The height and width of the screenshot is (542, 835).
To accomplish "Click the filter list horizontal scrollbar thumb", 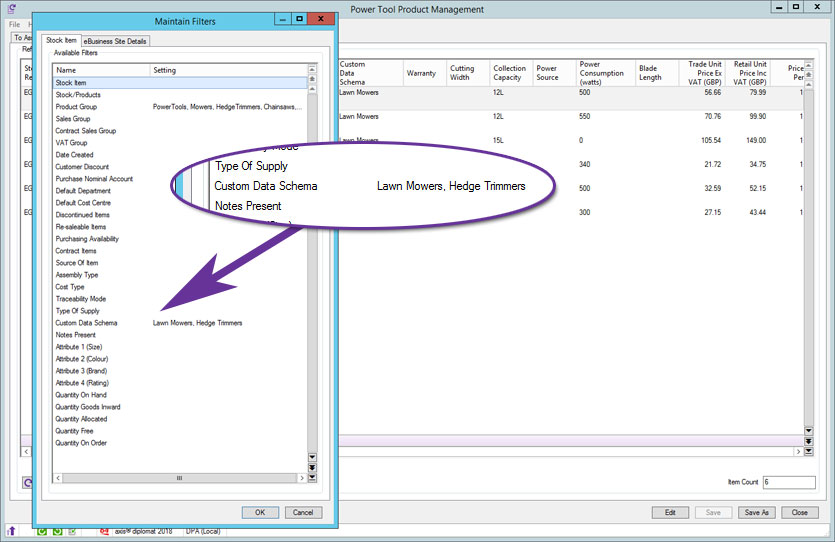I will (179, 478).
